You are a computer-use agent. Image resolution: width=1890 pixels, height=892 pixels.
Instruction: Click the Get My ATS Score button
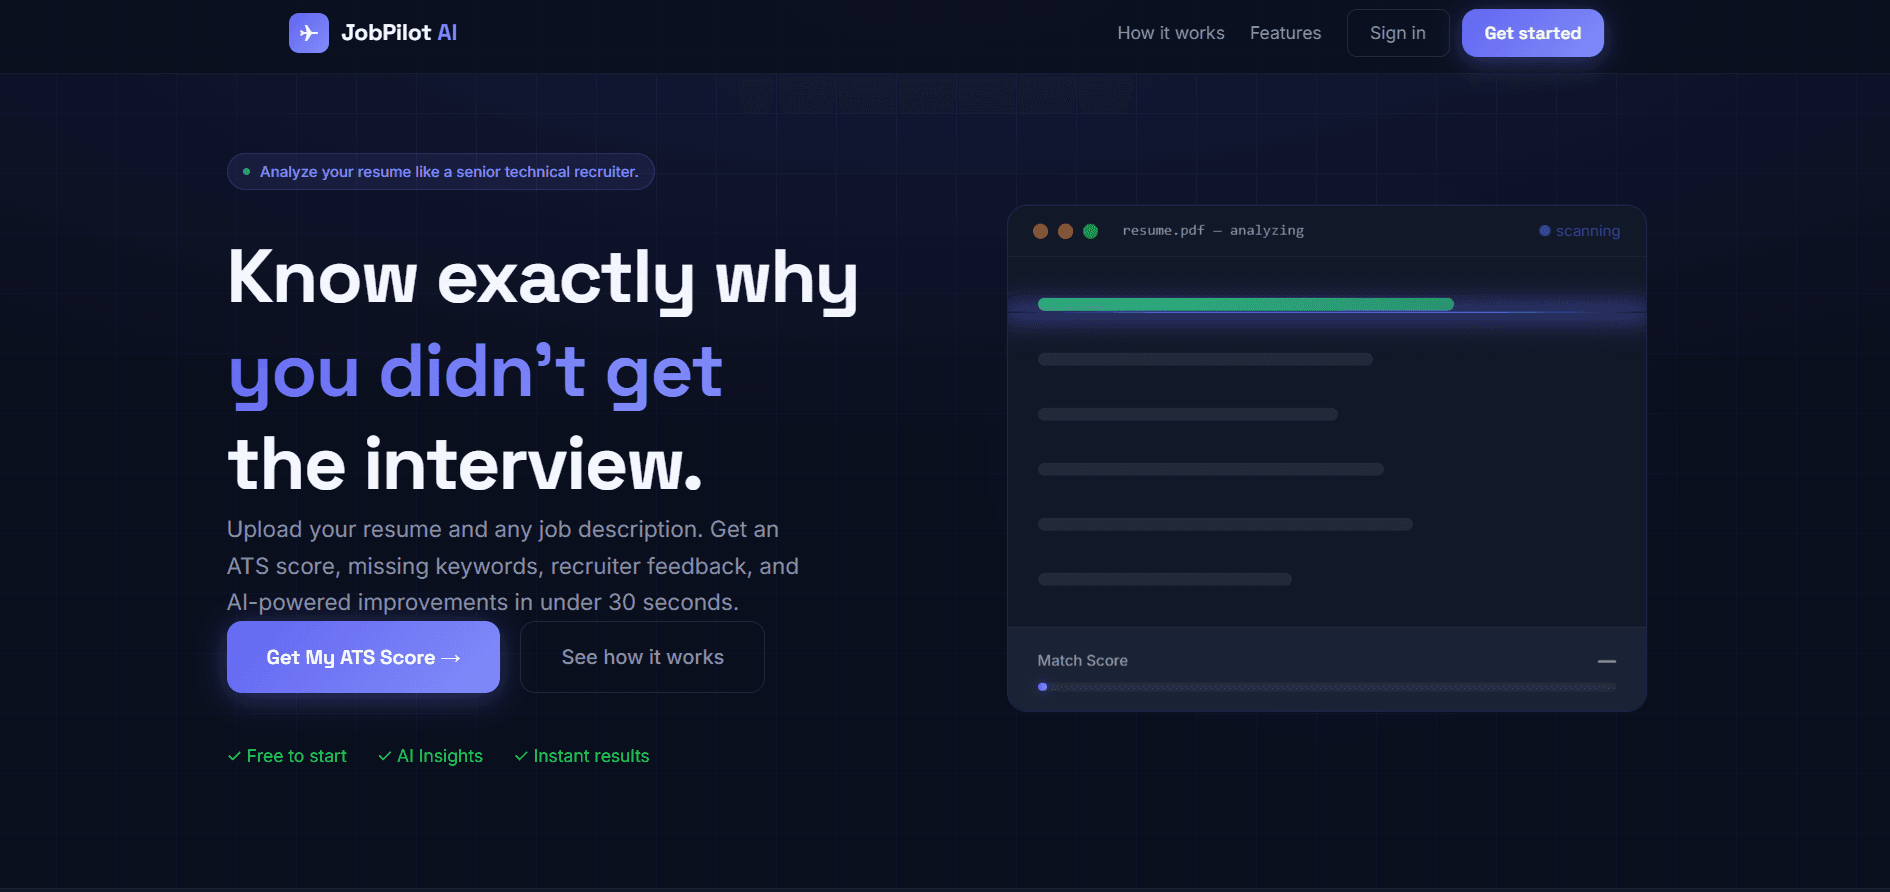pyautogui.click(x=363, y=657)
